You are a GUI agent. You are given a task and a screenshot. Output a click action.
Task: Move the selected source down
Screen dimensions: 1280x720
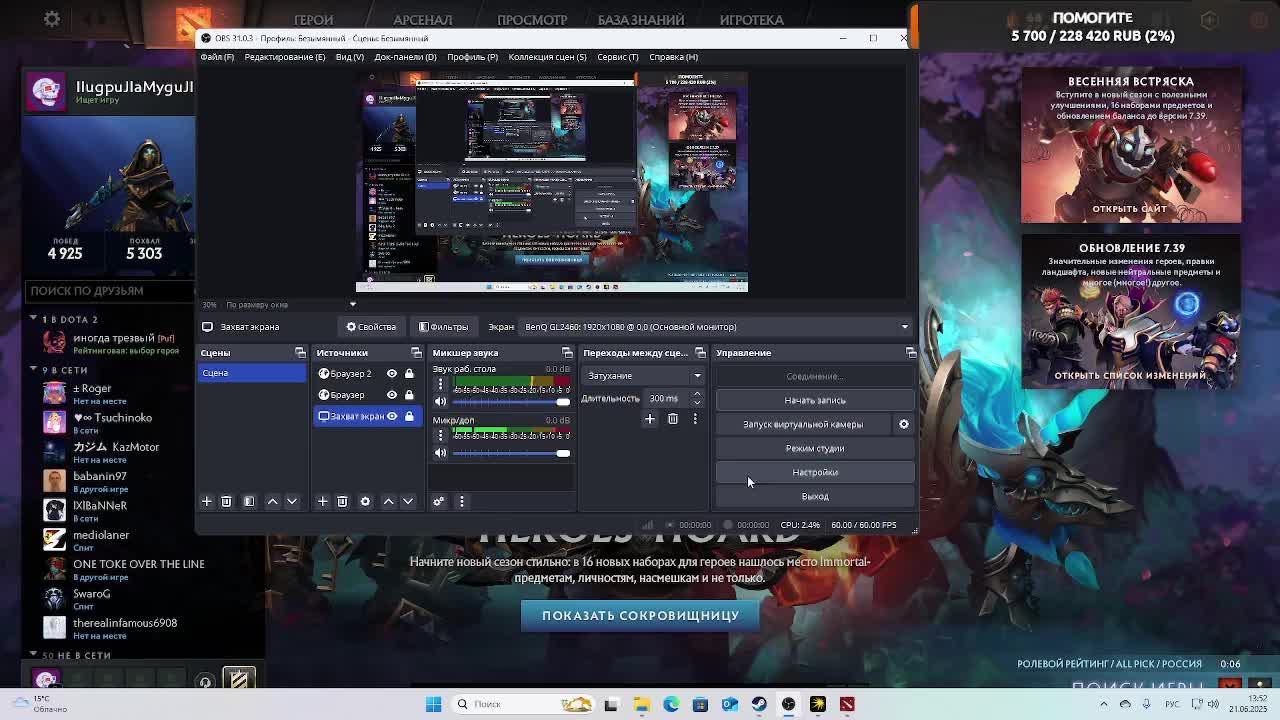coord(408,501)
